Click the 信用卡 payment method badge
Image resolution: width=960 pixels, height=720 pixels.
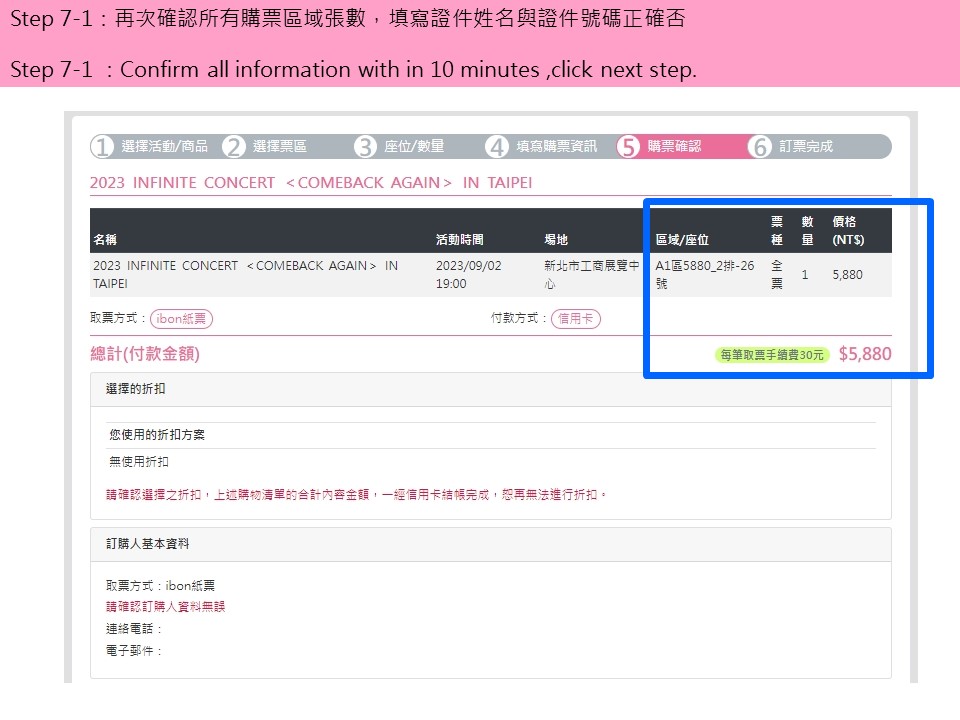point(576,318)
